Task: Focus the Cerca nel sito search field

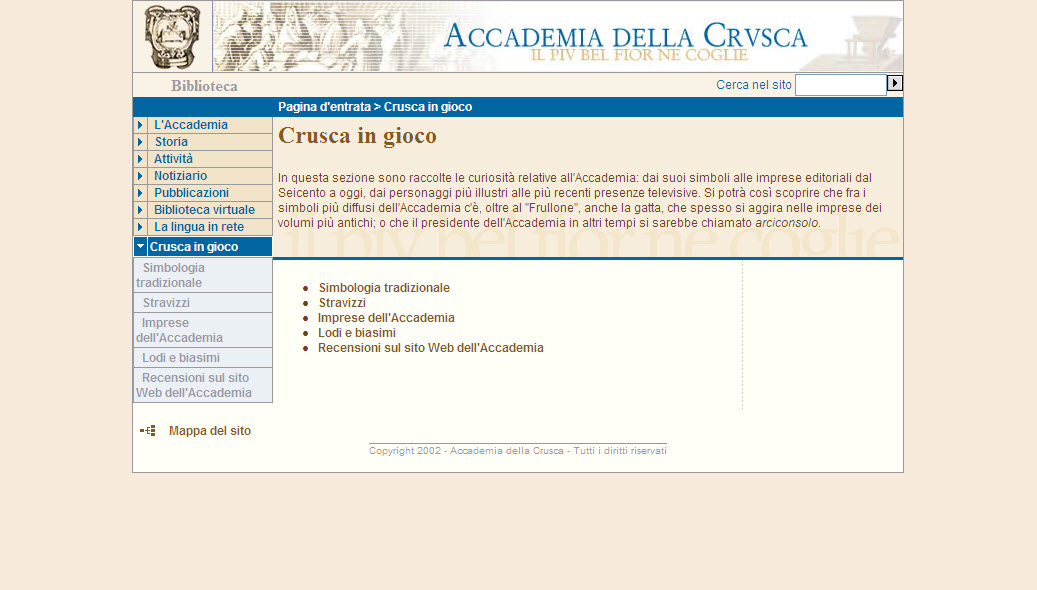Action: pos(841,85)
